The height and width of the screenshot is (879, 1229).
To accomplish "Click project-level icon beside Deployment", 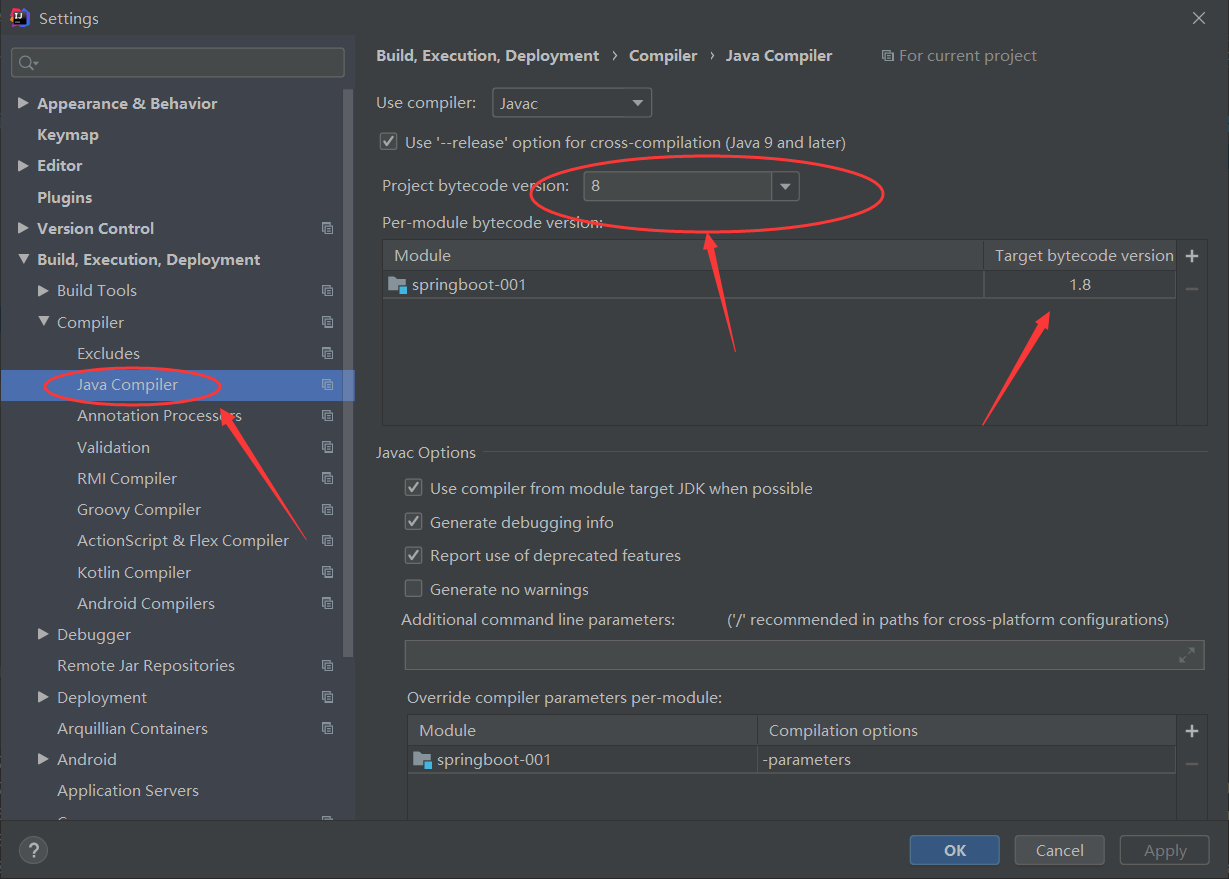I will [x=327, y=697].
